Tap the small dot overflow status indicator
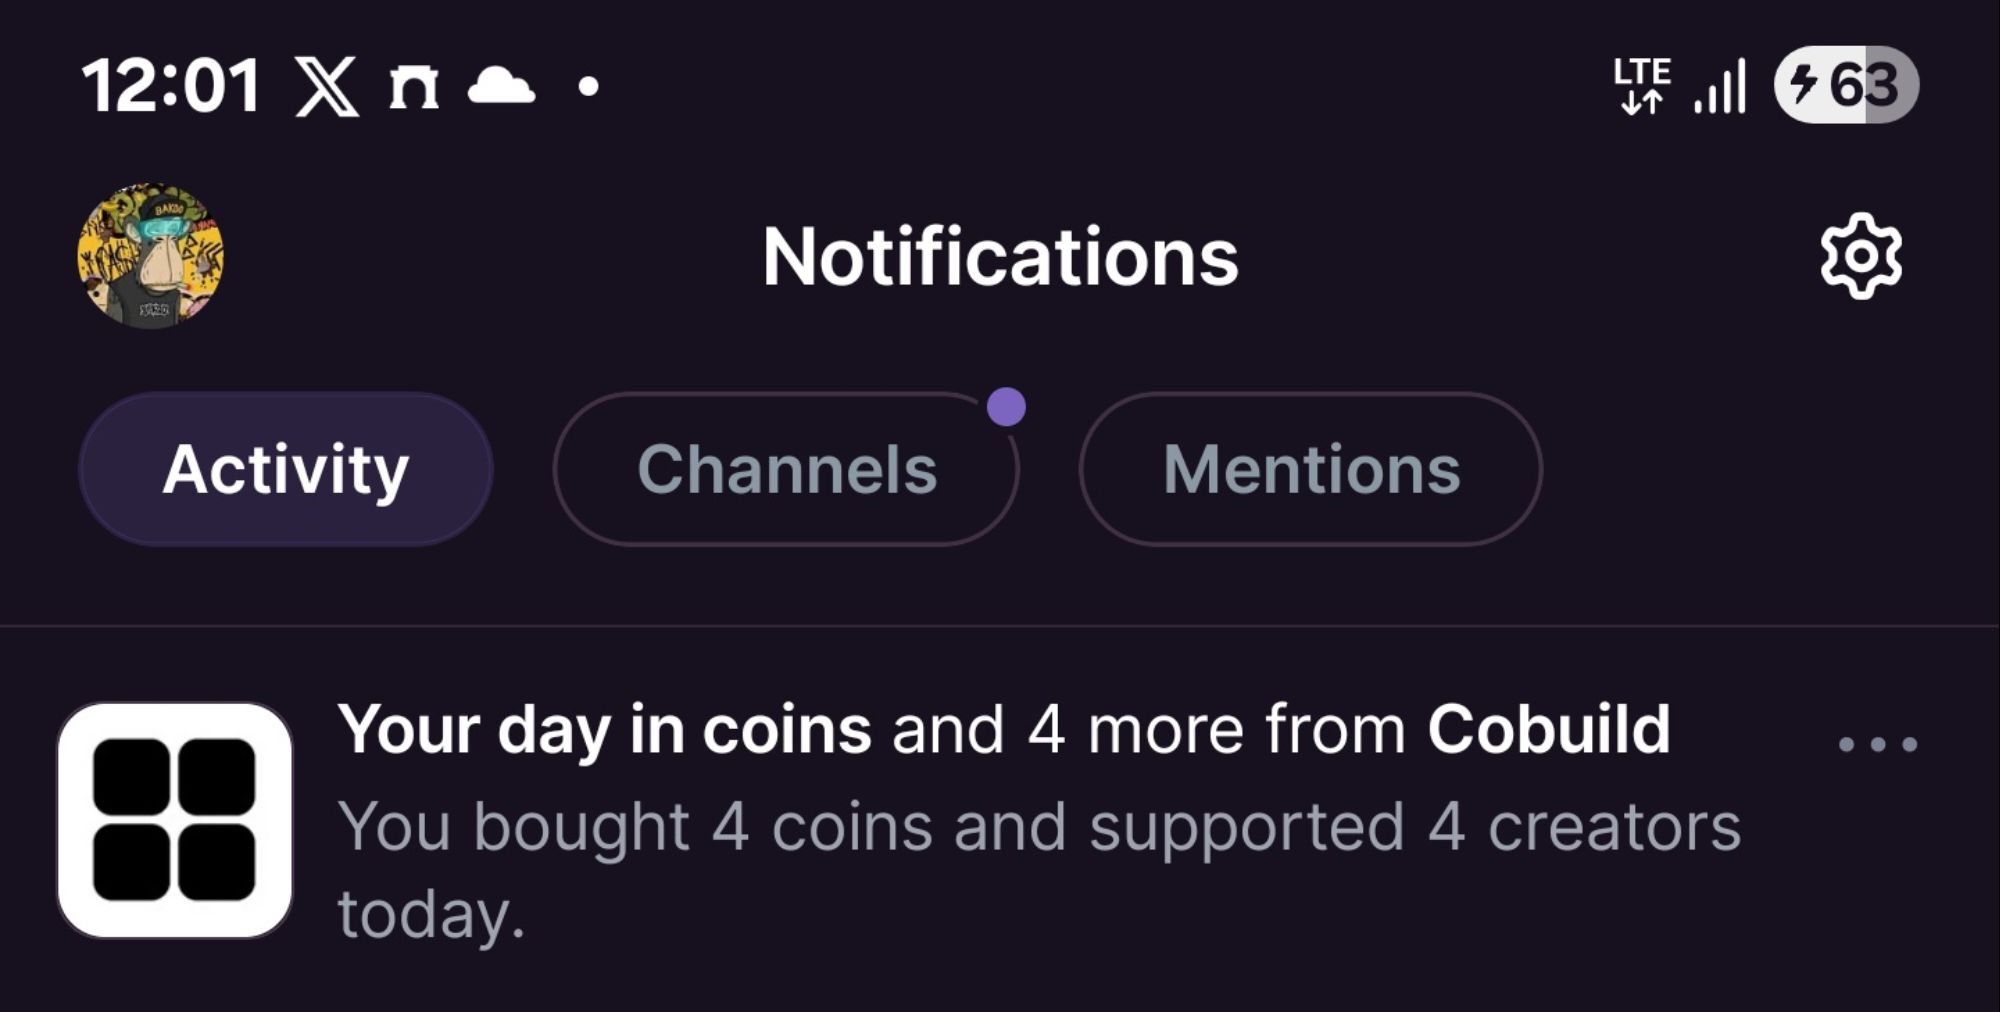The height and width of the screenshot is (1012, 2000). (x=589, y=87)
